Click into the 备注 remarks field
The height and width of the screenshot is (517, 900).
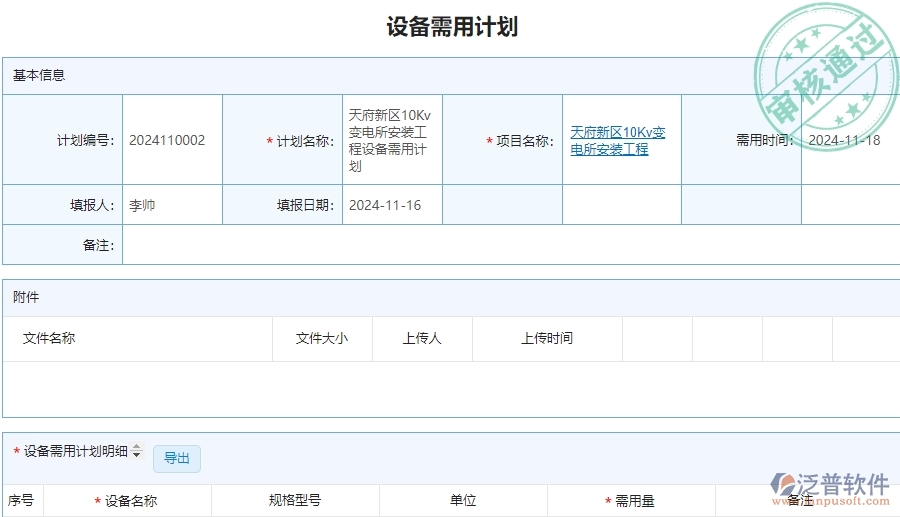click(x=511, y=245)
